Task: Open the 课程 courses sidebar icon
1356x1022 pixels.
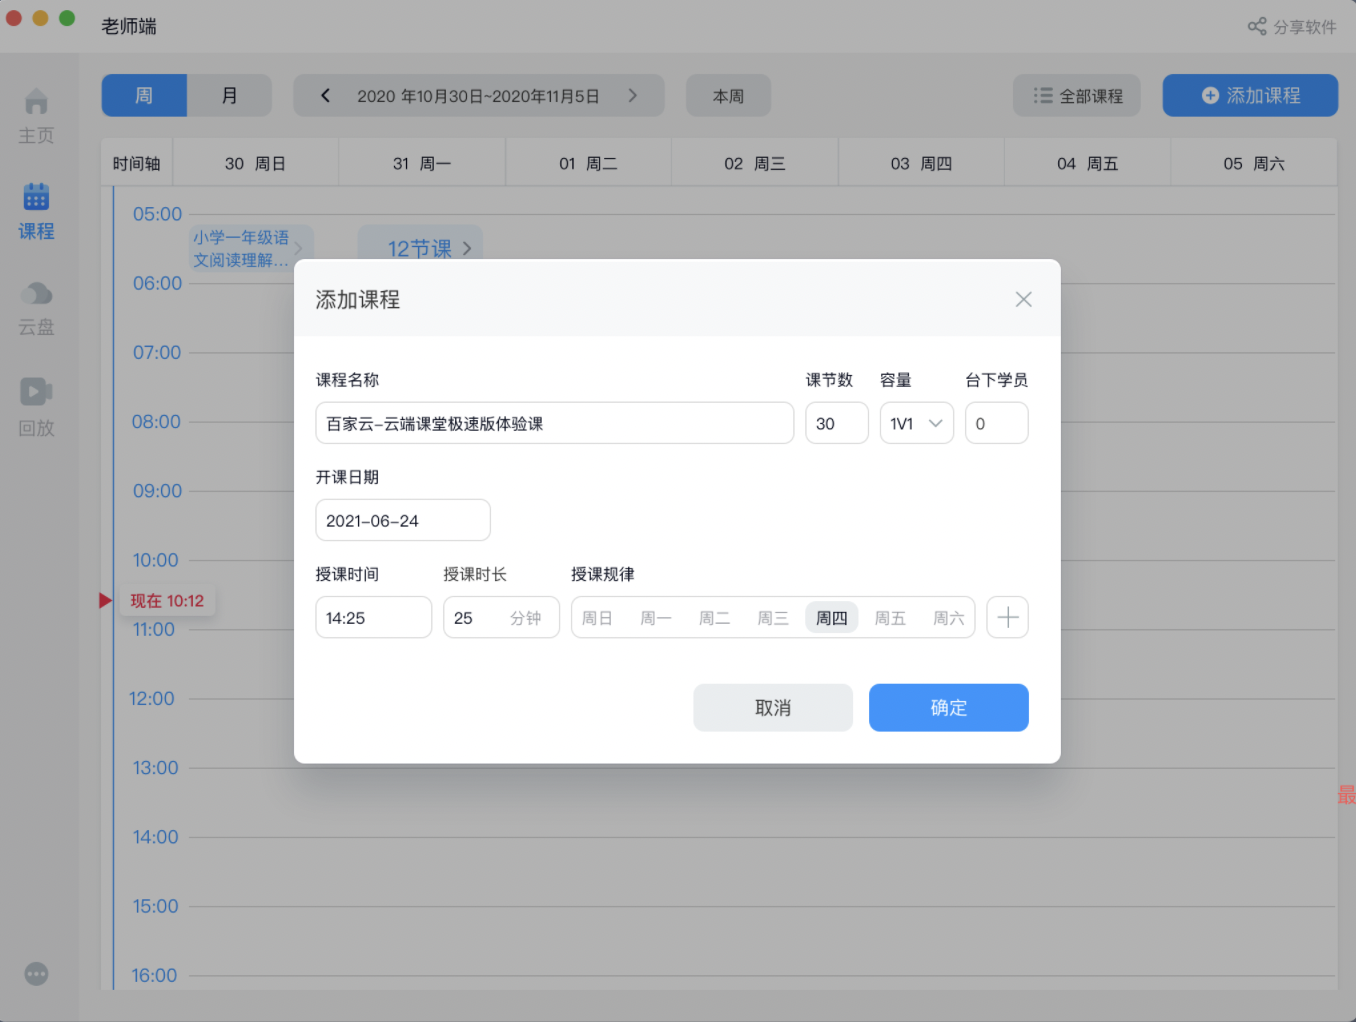Action: click(36, 211)
